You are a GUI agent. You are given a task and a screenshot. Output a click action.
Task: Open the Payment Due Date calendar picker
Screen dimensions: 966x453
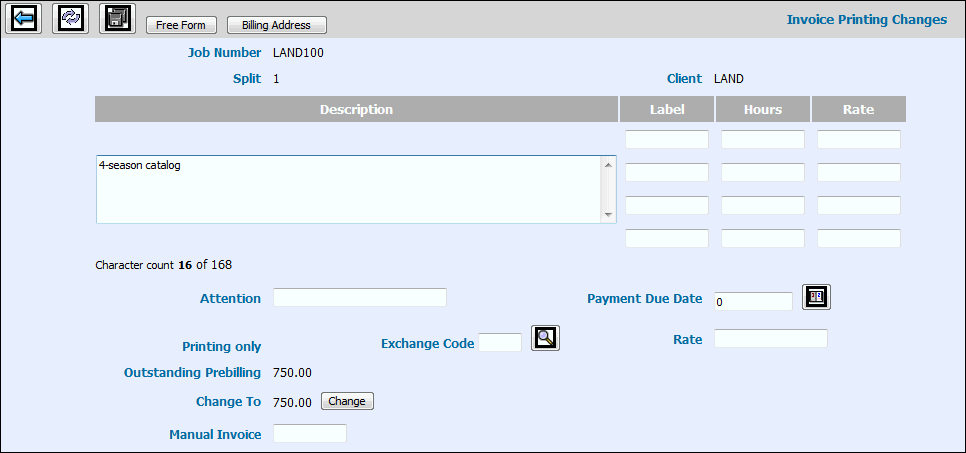pyautogui.click(x=816, y=297)
